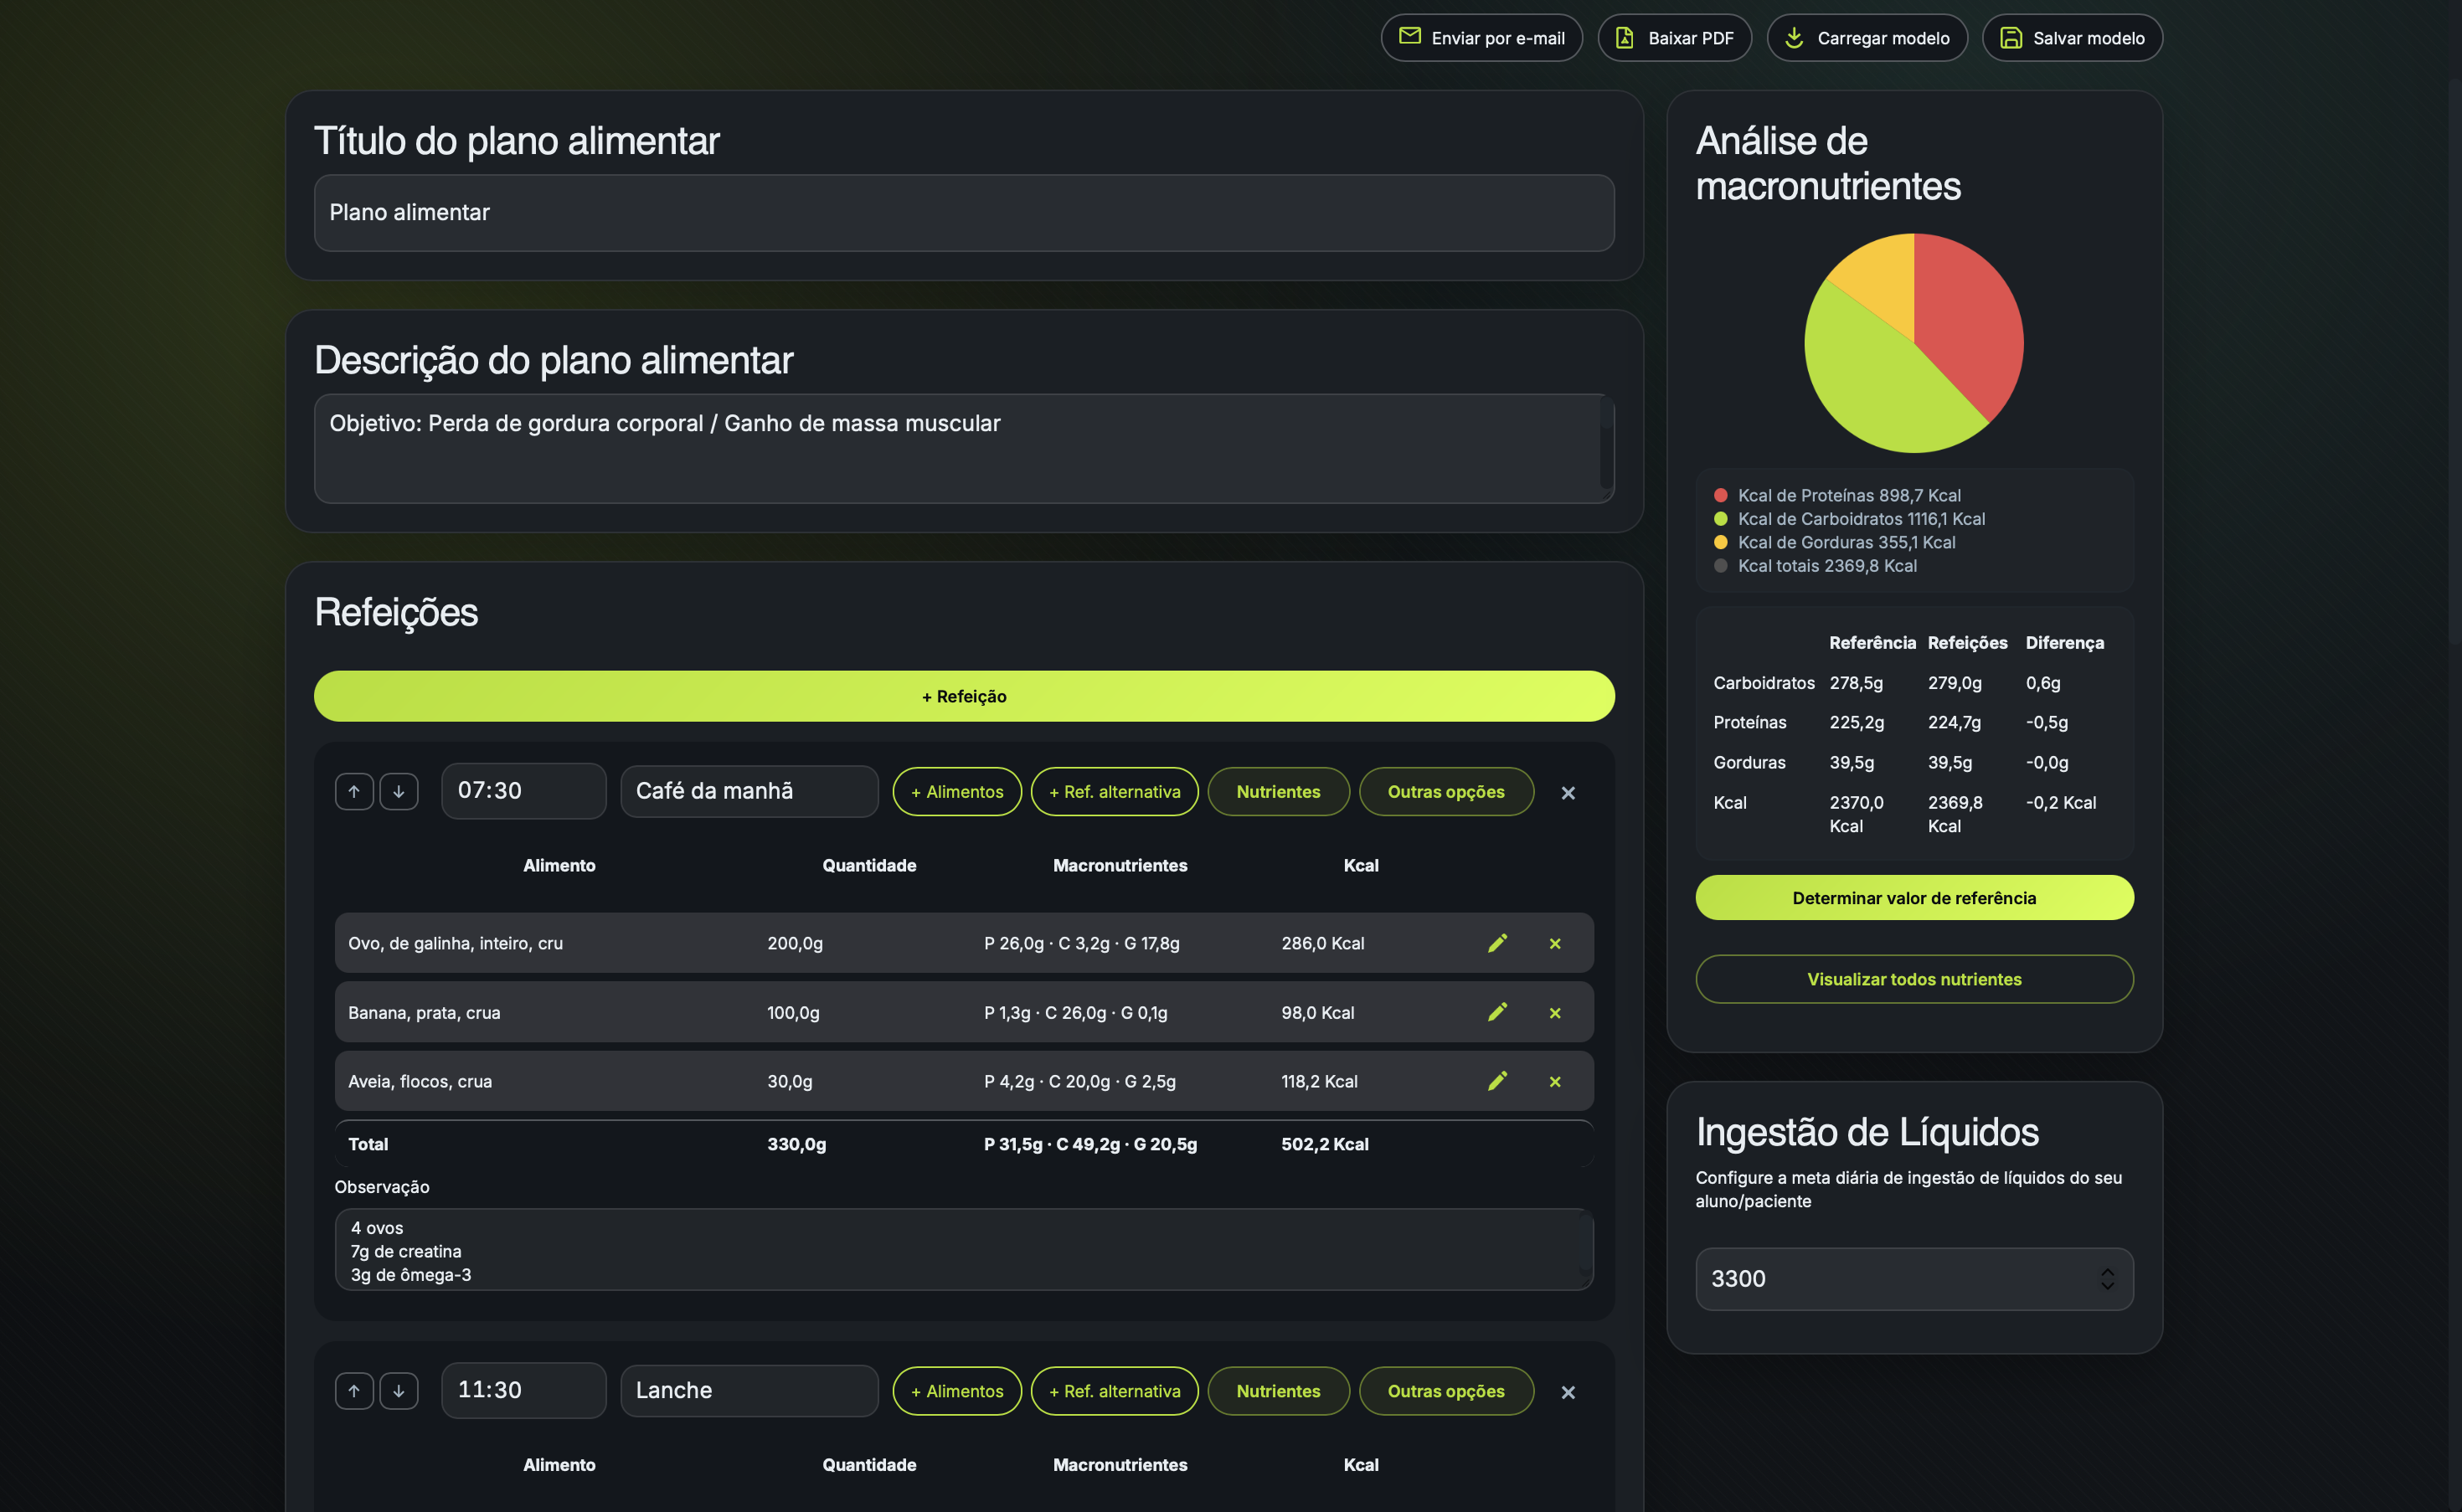
Task: Delete the Lanche meal with X icon
Action: 1568,1392
